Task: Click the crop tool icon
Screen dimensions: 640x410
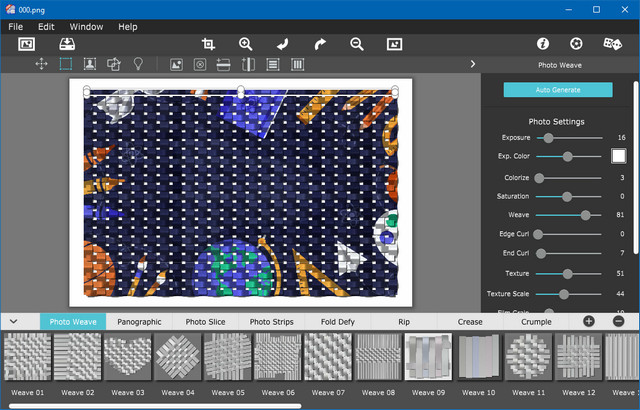Action: coord(208,44)
